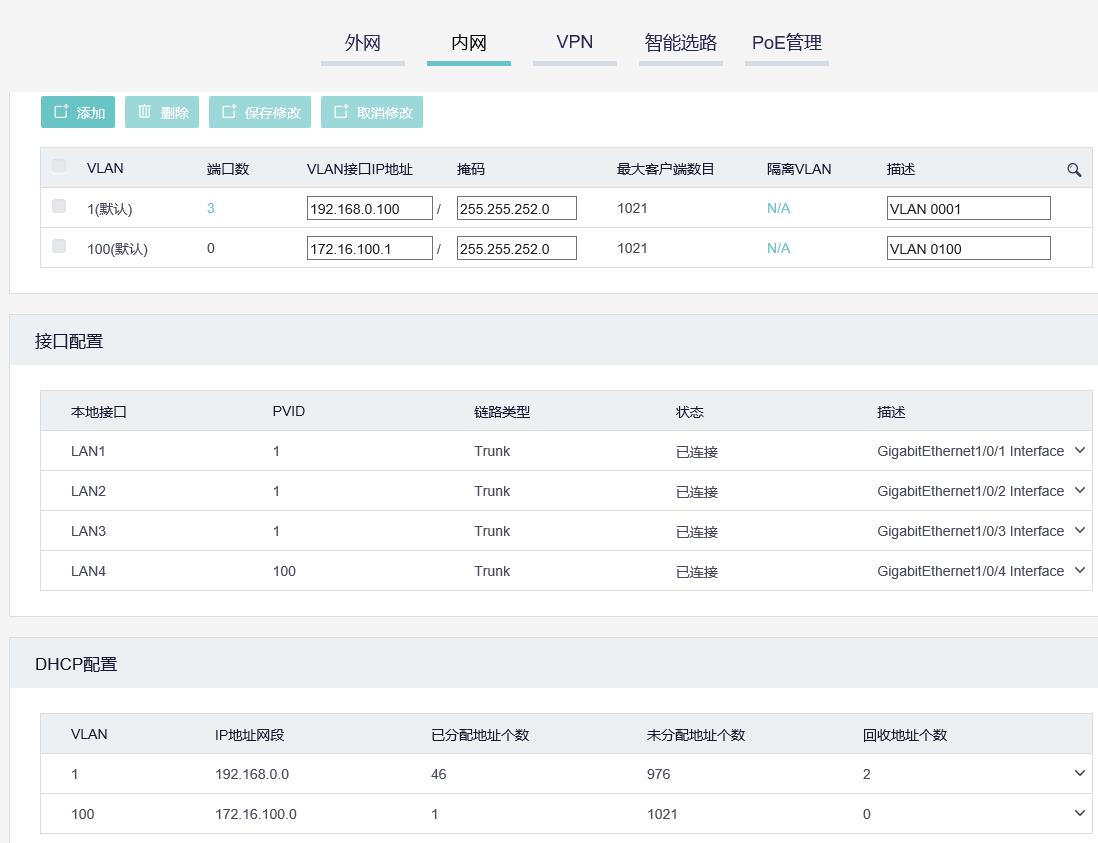The height and width of the screenshot is (843, 1098).
Task: Expand the LAN4 interface row chevron
Action: (1080, 571)
